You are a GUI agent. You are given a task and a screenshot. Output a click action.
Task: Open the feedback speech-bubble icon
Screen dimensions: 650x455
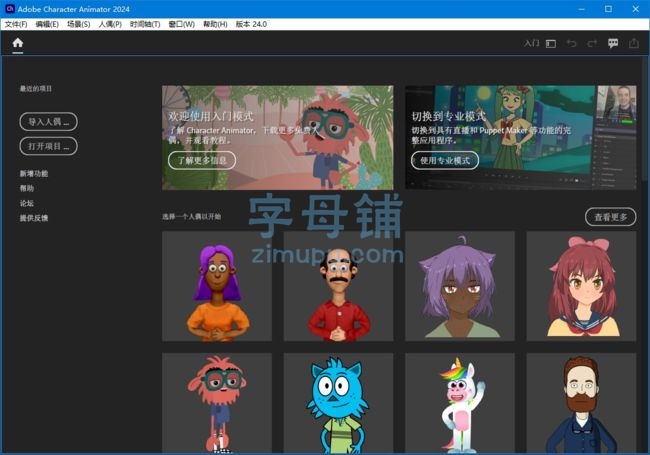[x=613, y=43]
